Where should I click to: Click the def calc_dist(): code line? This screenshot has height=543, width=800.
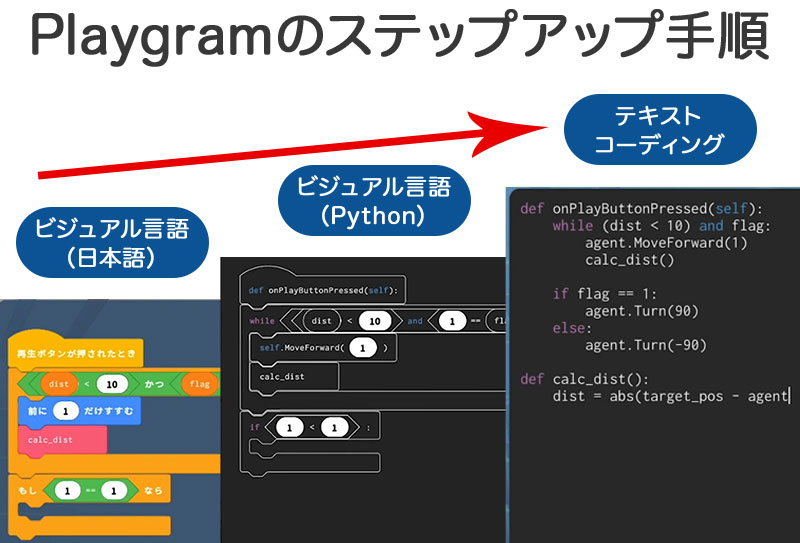(x=584, y=379)
